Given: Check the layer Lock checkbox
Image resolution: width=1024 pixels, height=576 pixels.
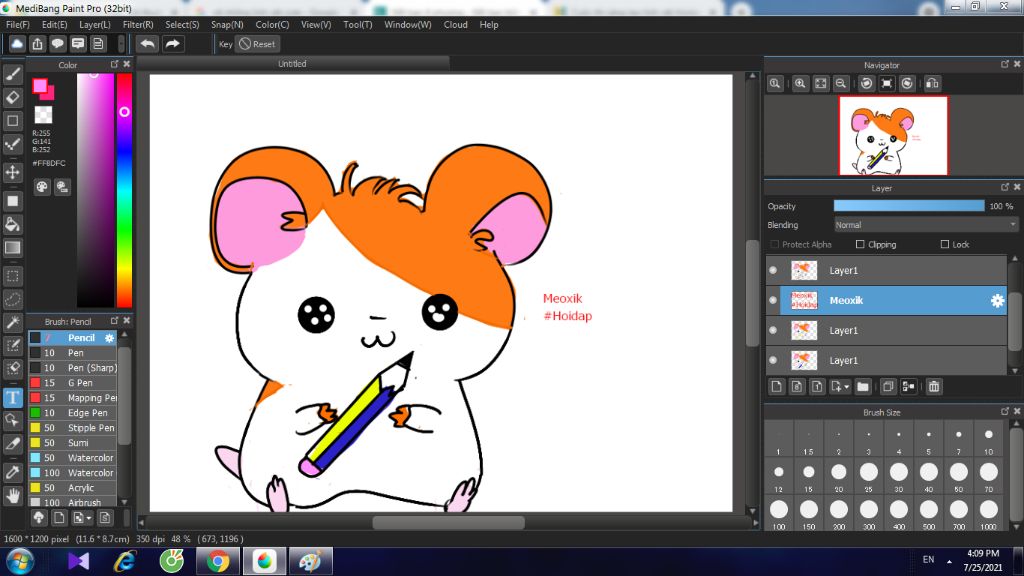Looking at the screenshot, I should click(945, 244).
